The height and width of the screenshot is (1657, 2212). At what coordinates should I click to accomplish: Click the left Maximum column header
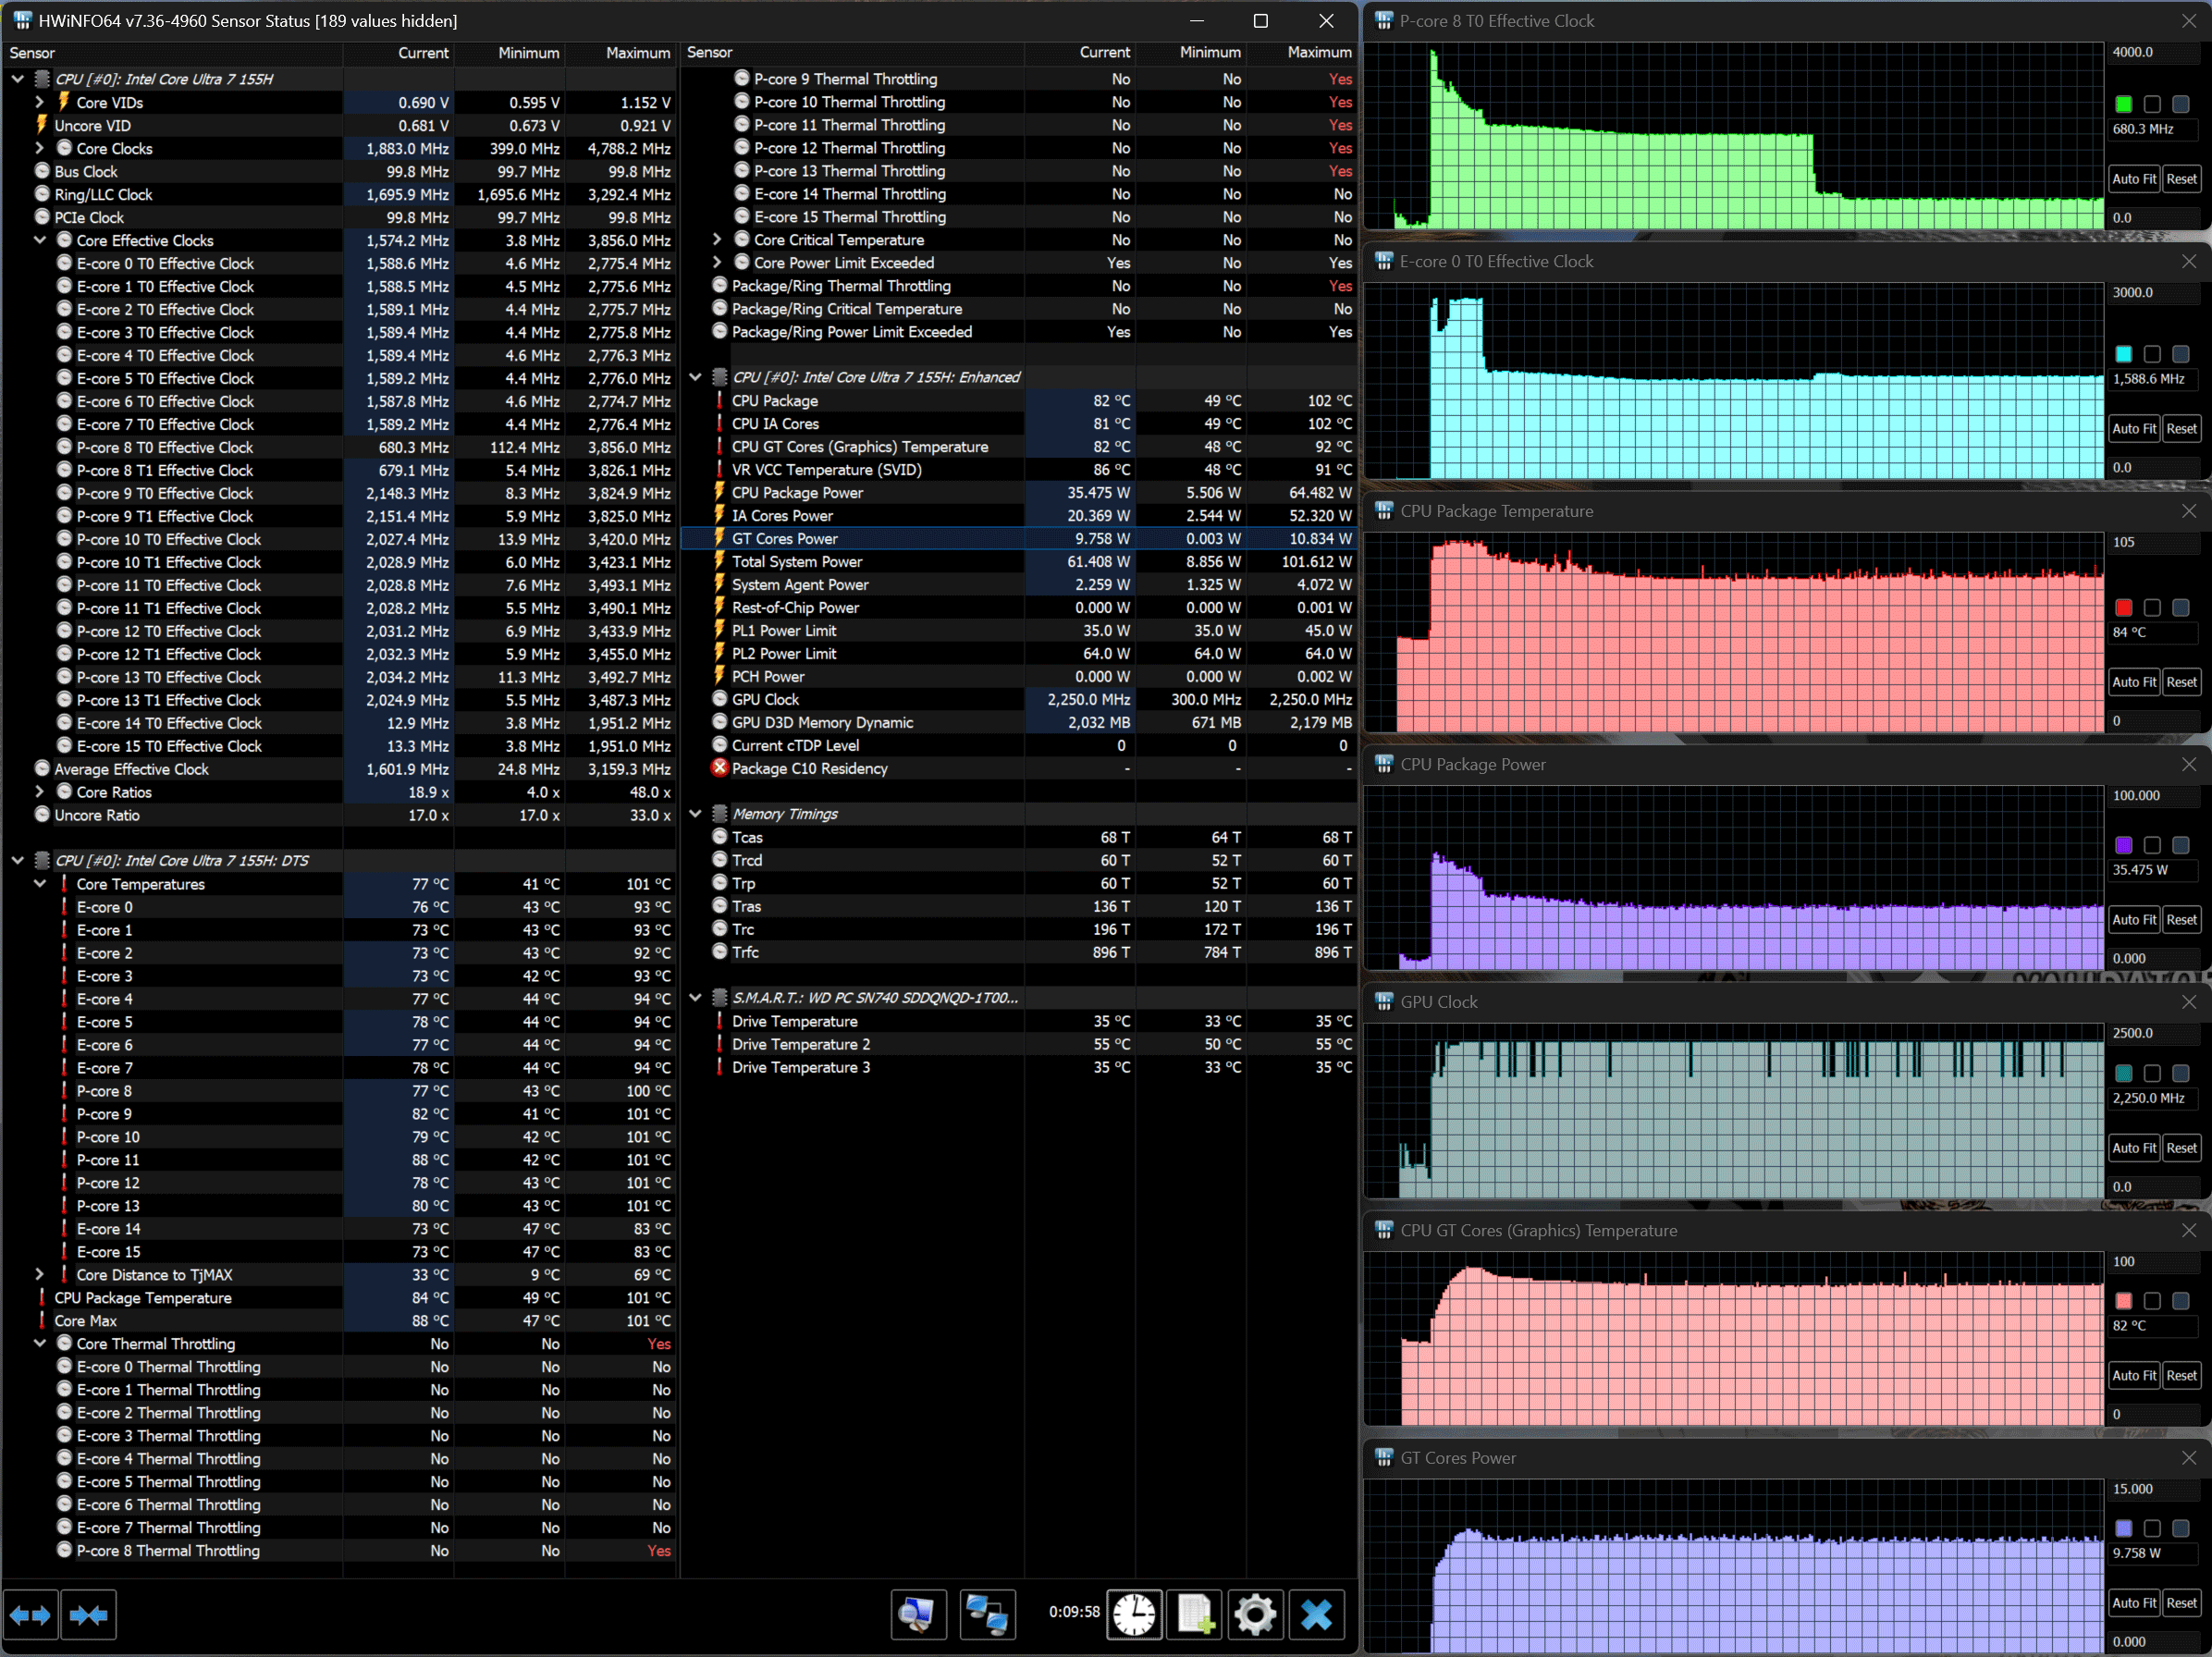637,53
